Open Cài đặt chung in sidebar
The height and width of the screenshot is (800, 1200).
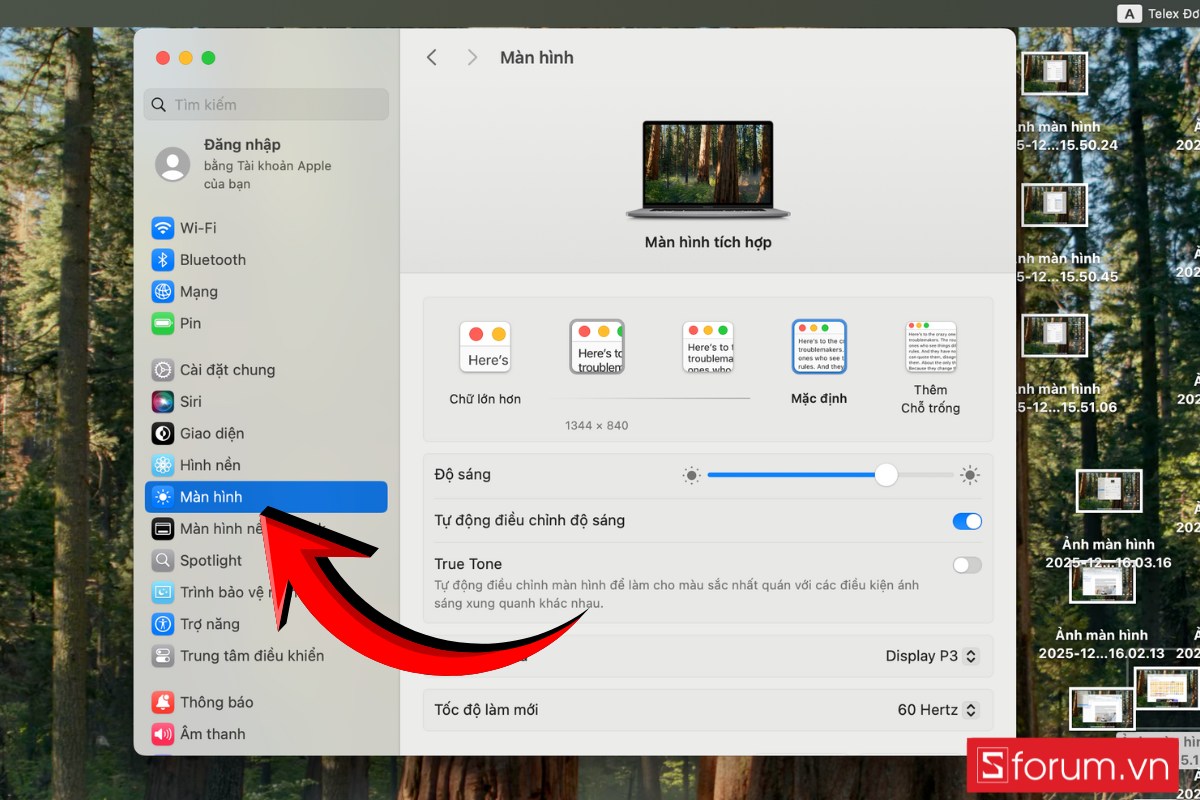(x=227, y=370)
